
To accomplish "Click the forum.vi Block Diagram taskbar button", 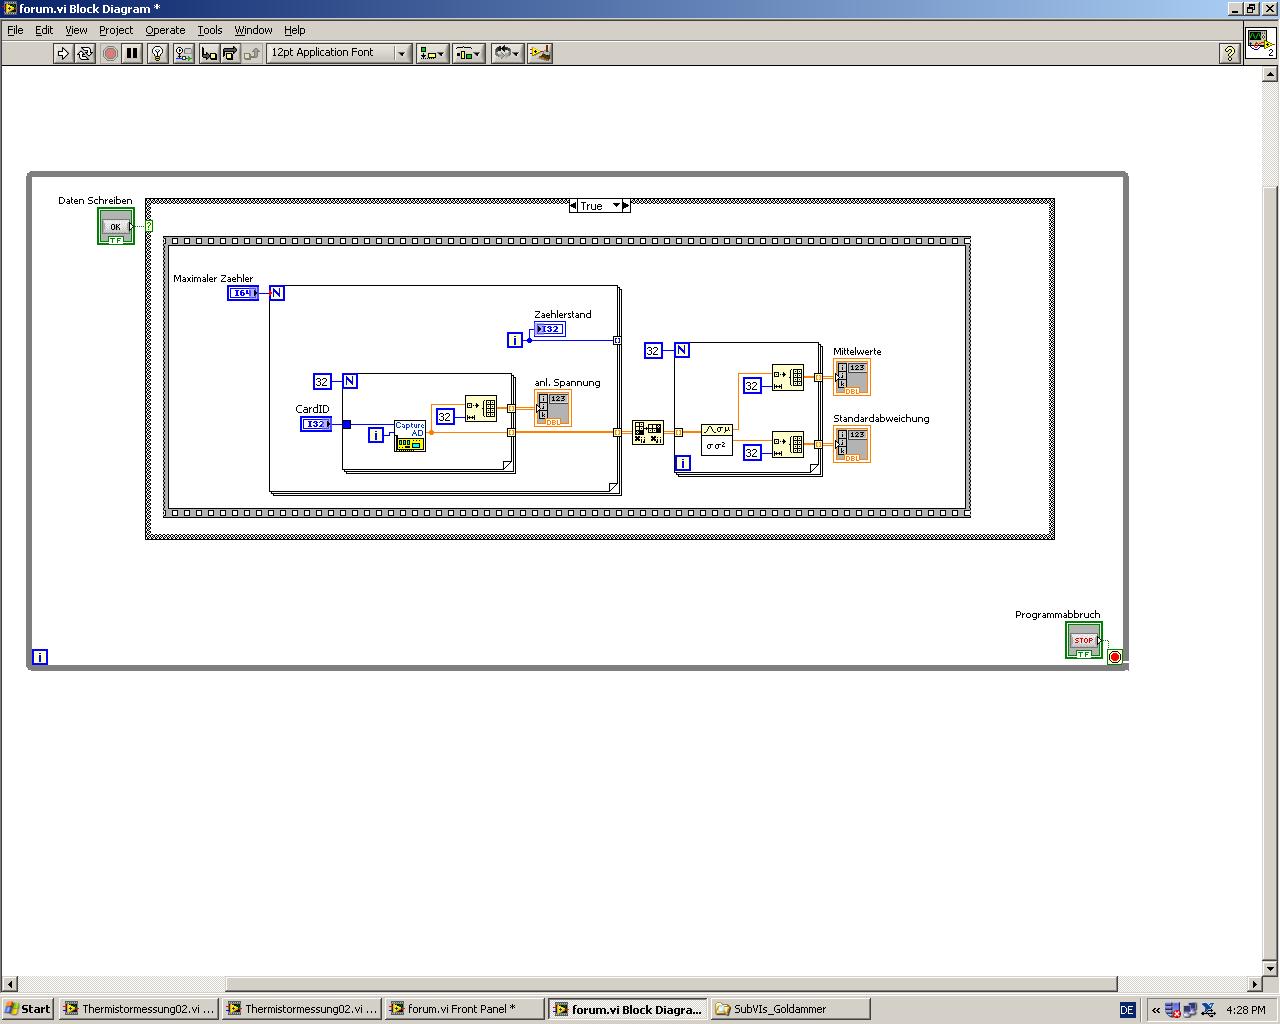I will pyautogui.click(x=628, y=1009).
